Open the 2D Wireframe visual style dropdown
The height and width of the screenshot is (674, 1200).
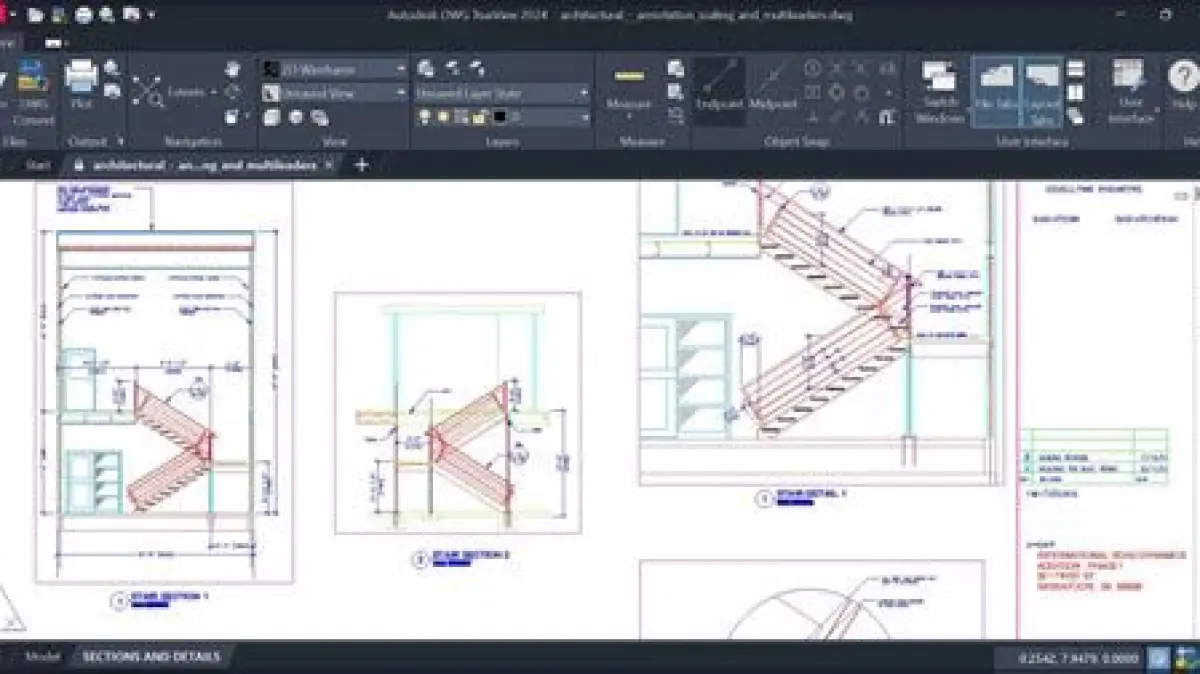tap(334, 69)
